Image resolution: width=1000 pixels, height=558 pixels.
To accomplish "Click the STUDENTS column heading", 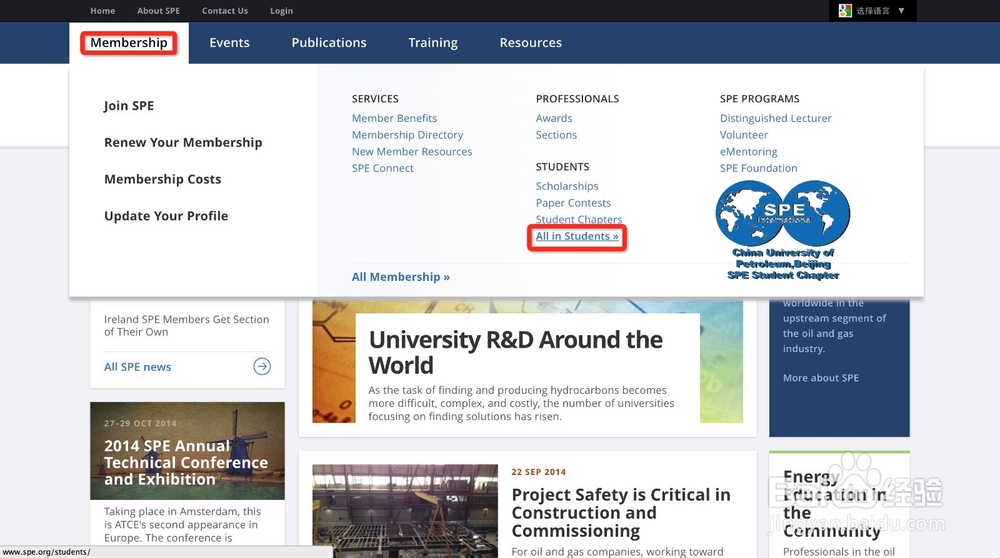I will [562, 166].
